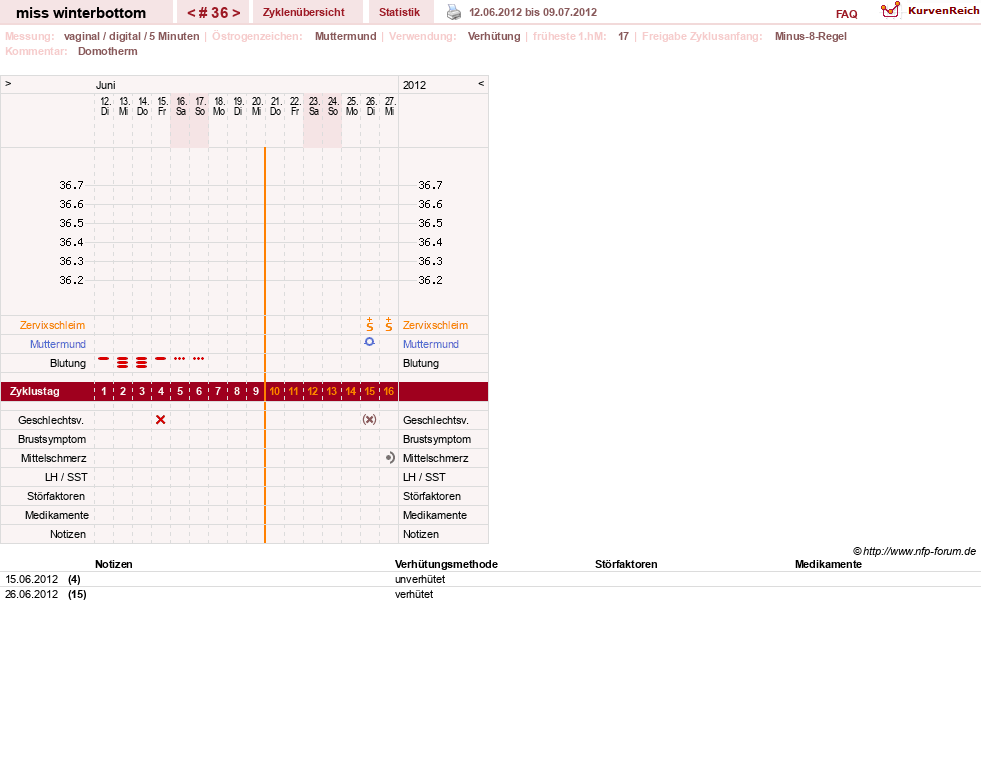The height and width of the screenshot is (763, 981).
Task: Open the Zyklenübersicht tab
Action: tap(303, 12)
